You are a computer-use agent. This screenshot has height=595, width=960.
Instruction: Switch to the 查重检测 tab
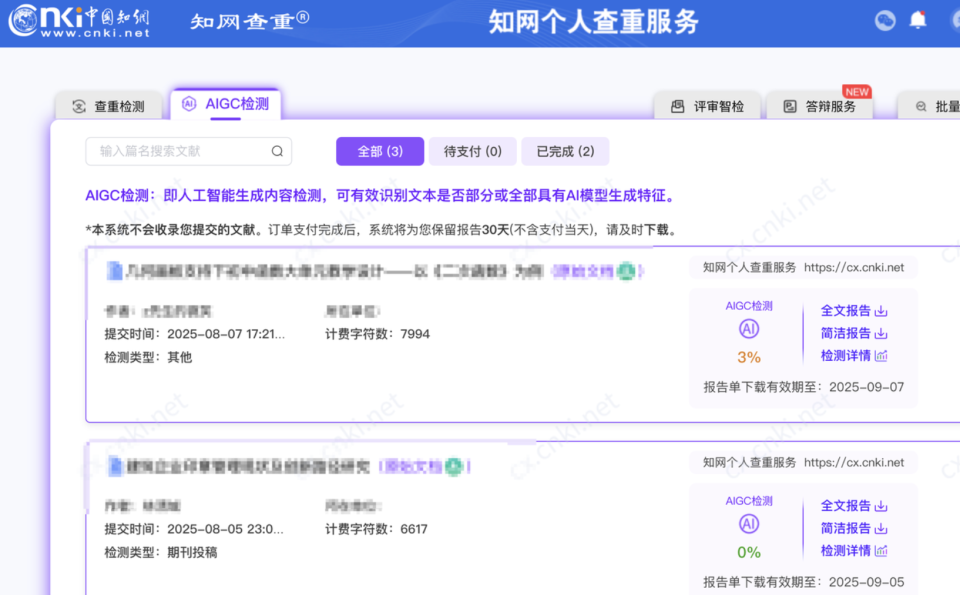click(x=108, y=103)
